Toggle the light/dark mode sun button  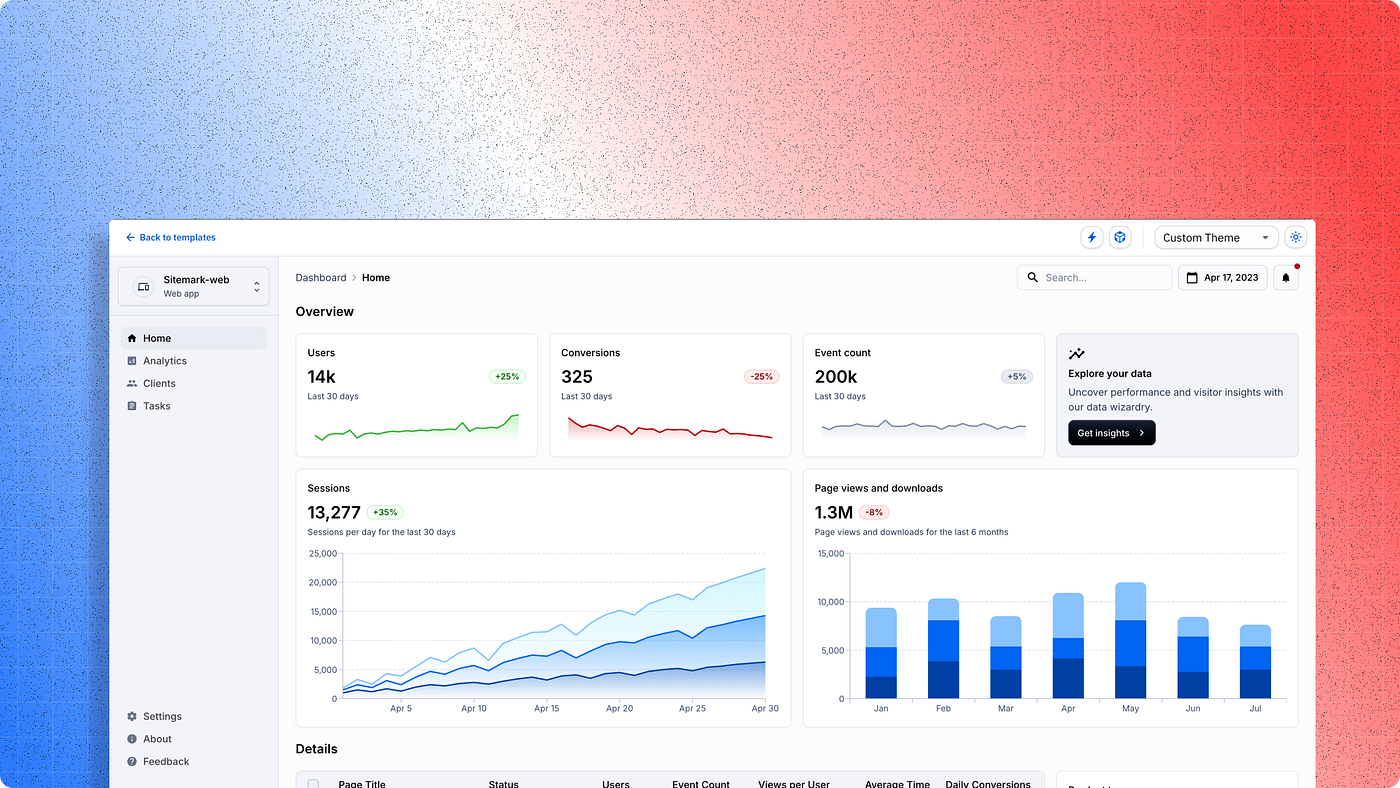(x=1296, y=238)
